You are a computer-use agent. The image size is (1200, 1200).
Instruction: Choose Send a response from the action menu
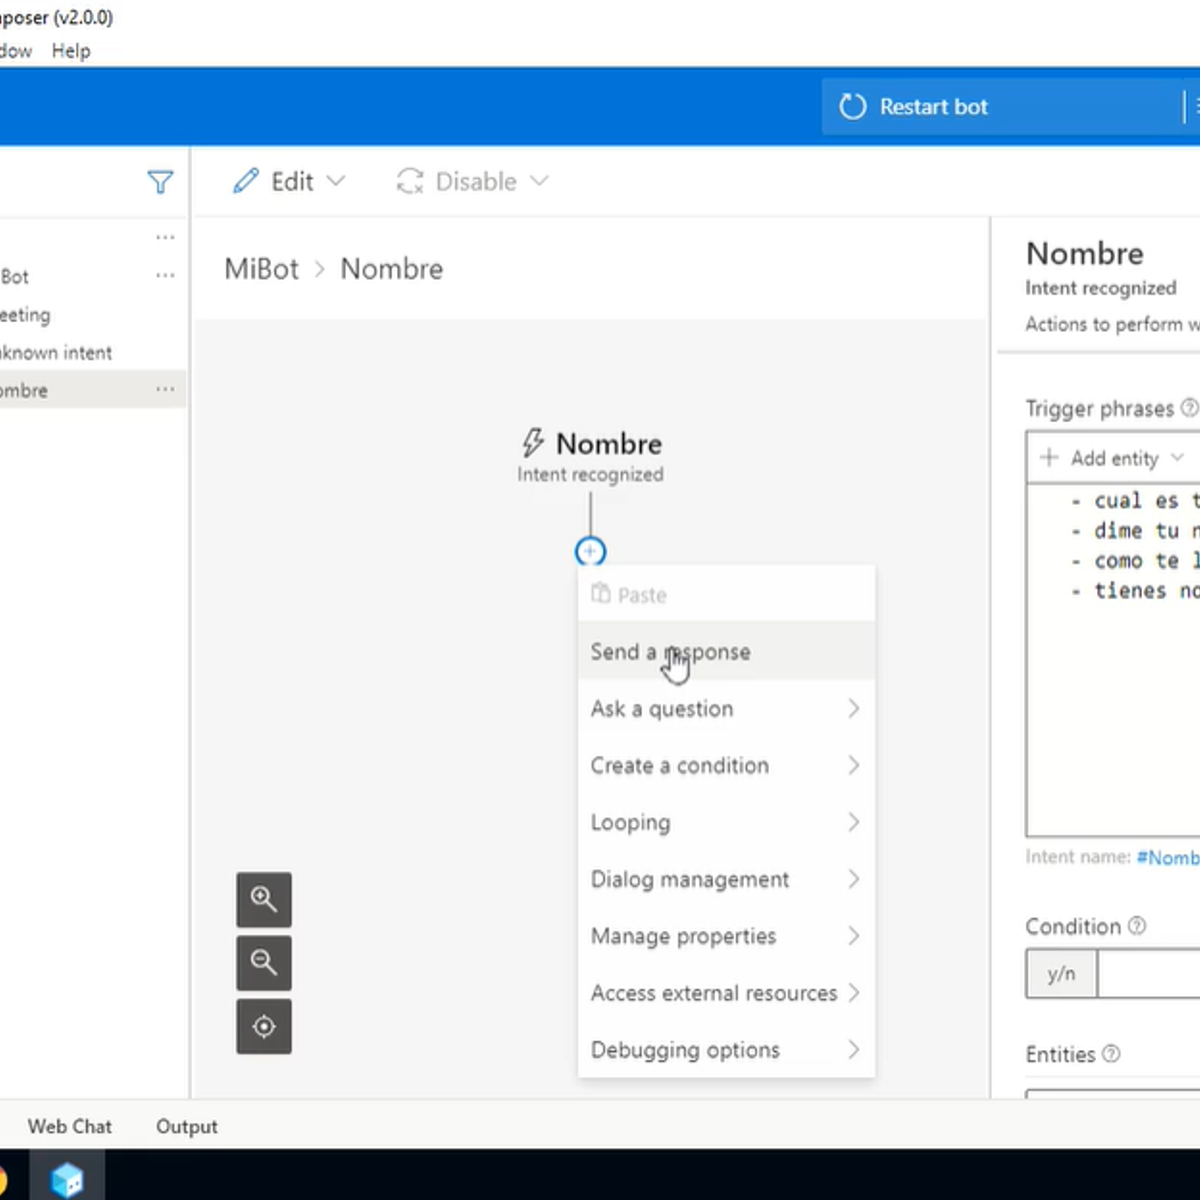pyautogui.click(x=670, y=651)
